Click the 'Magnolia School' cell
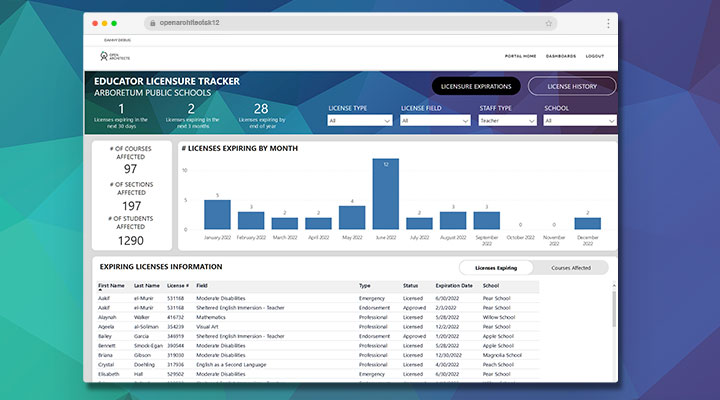The height and width of the screenshot is (400, 720). (x=502, y=355)
